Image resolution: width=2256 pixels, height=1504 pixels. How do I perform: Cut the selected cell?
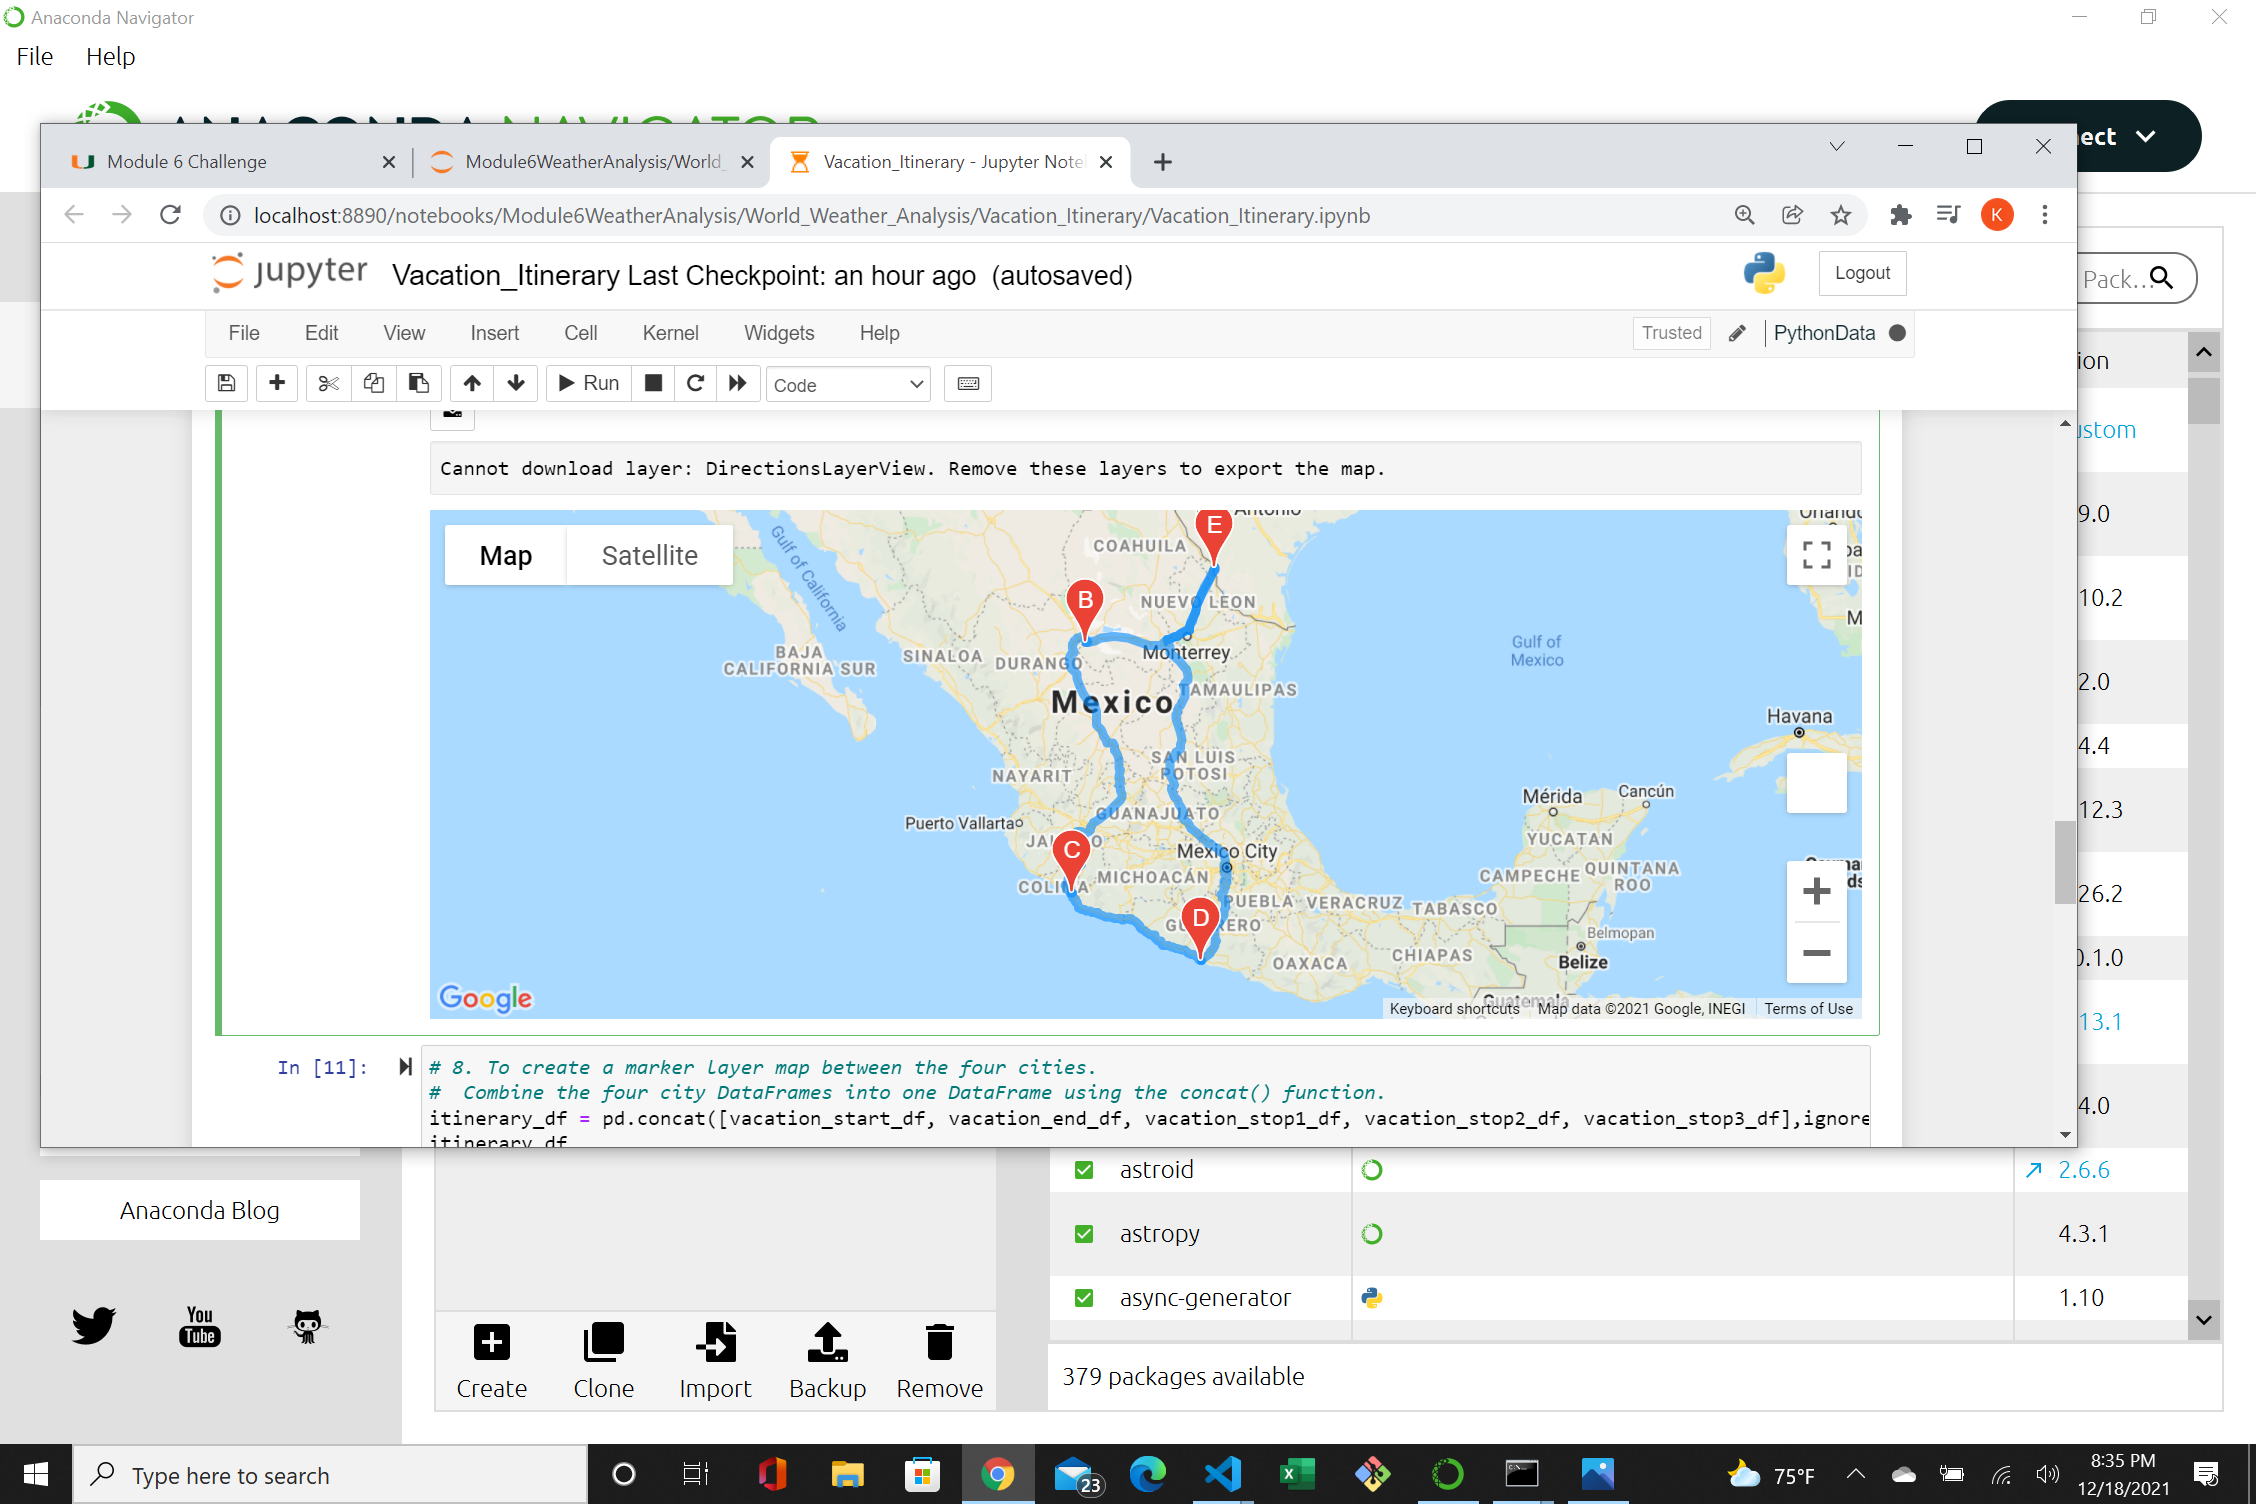pyautogui.click(x=328, y=383)
